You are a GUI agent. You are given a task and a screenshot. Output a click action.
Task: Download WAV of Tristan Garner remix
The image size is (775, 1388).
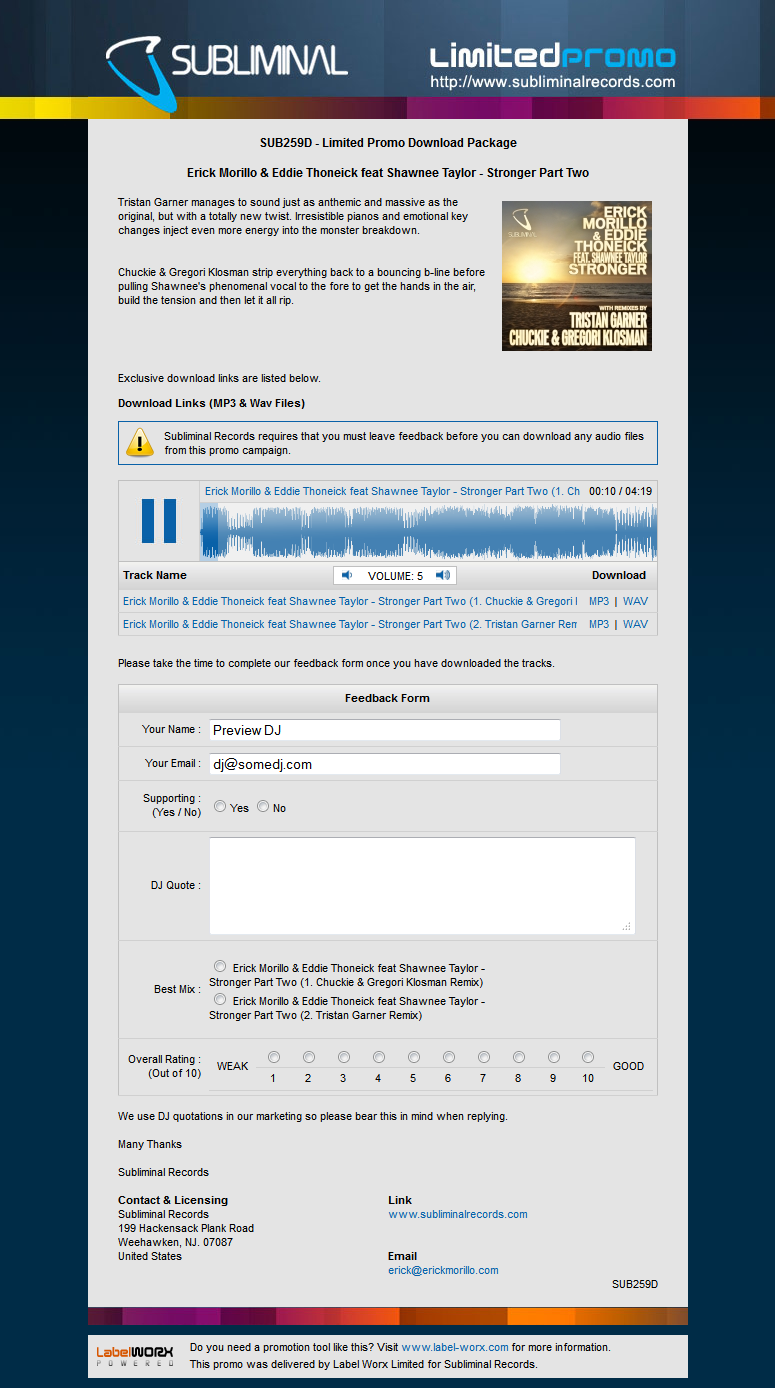pos(635,624)
